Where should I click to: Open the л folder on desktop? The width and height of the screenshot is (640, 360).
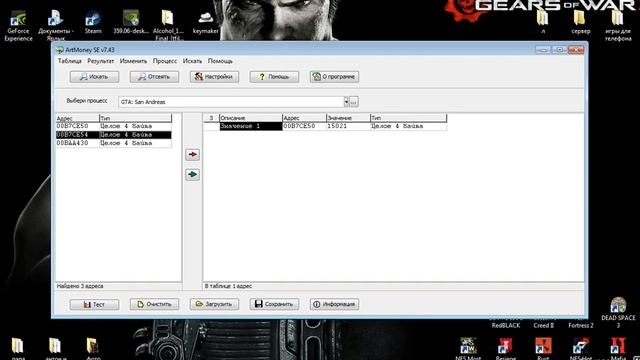543,22
